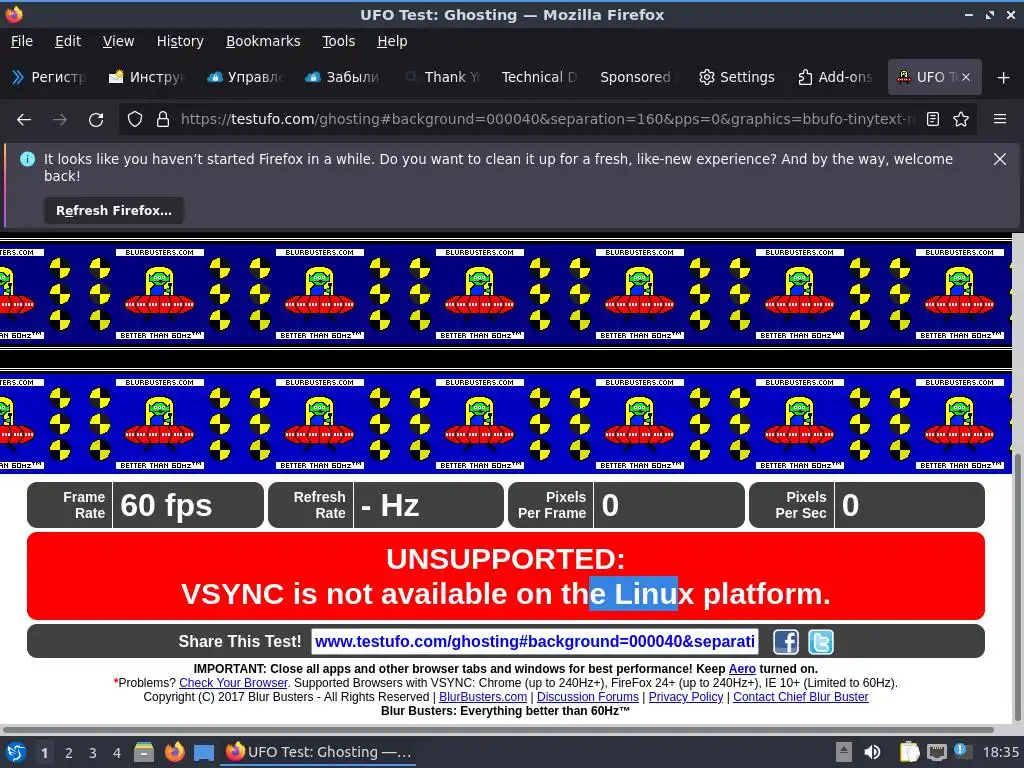Screen dimensions: 1024x768
Task: Show tab list overflow chevron at left
Action: tap(18, 77)
